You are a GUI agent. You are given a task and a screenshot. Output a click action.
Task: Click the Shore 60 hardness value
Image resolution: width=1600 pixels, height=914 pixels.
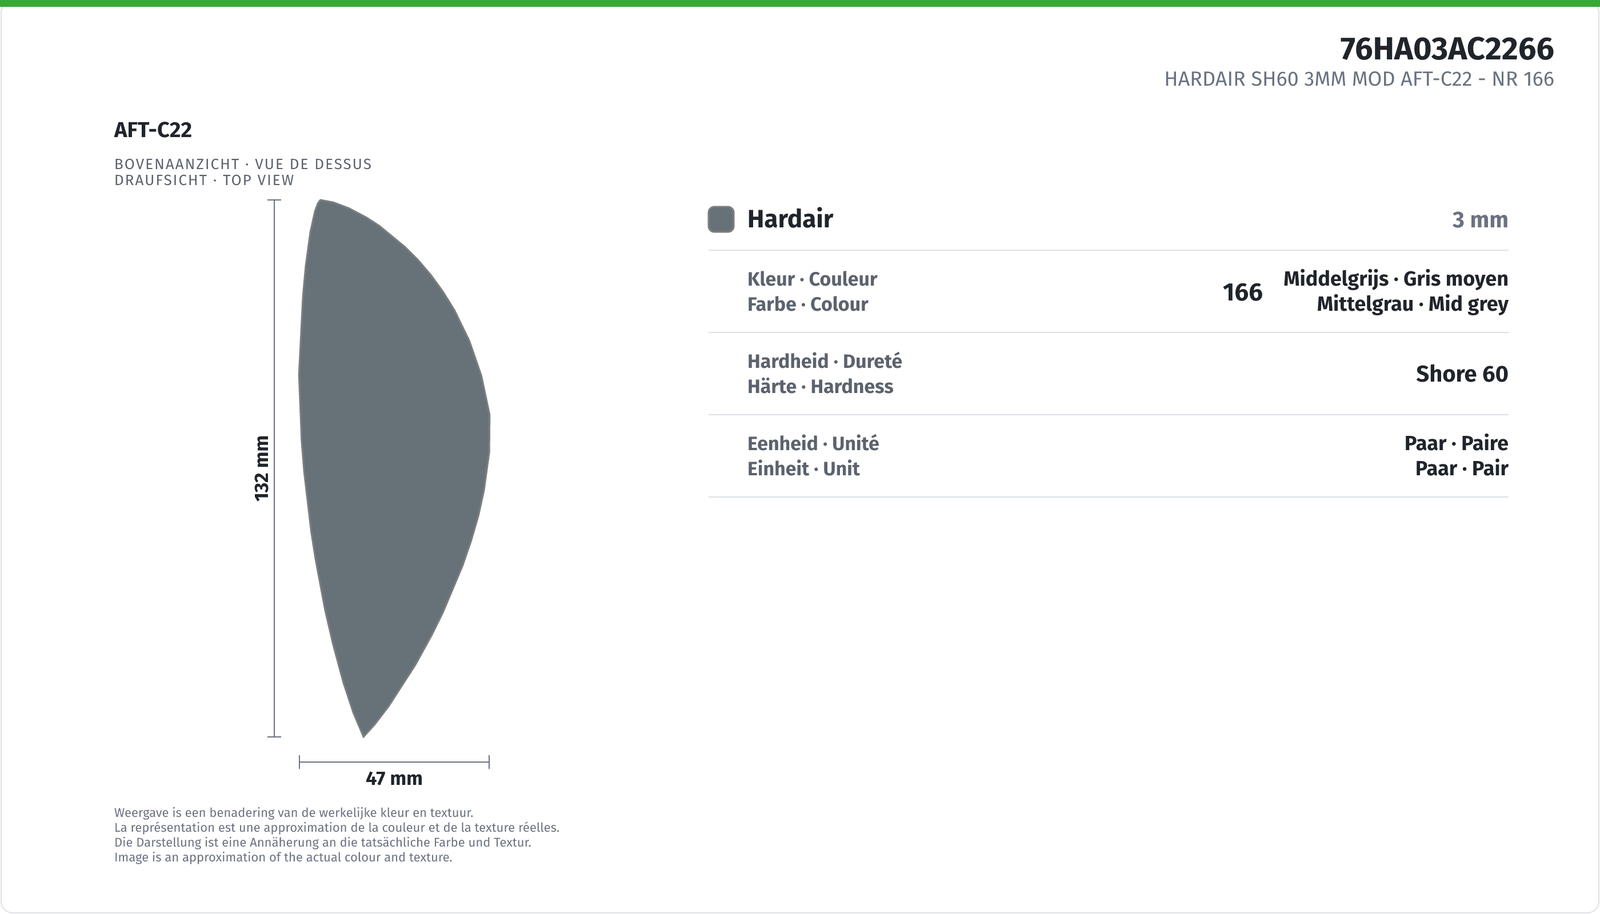coord(1461,374)
